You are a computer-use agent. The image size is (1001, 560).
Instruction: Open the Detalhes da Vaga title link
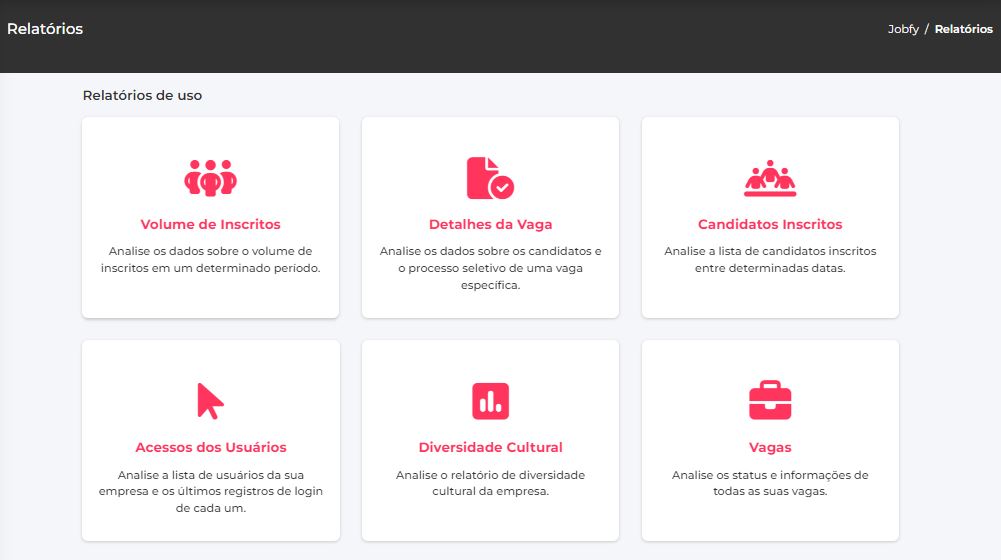point(490,225)
